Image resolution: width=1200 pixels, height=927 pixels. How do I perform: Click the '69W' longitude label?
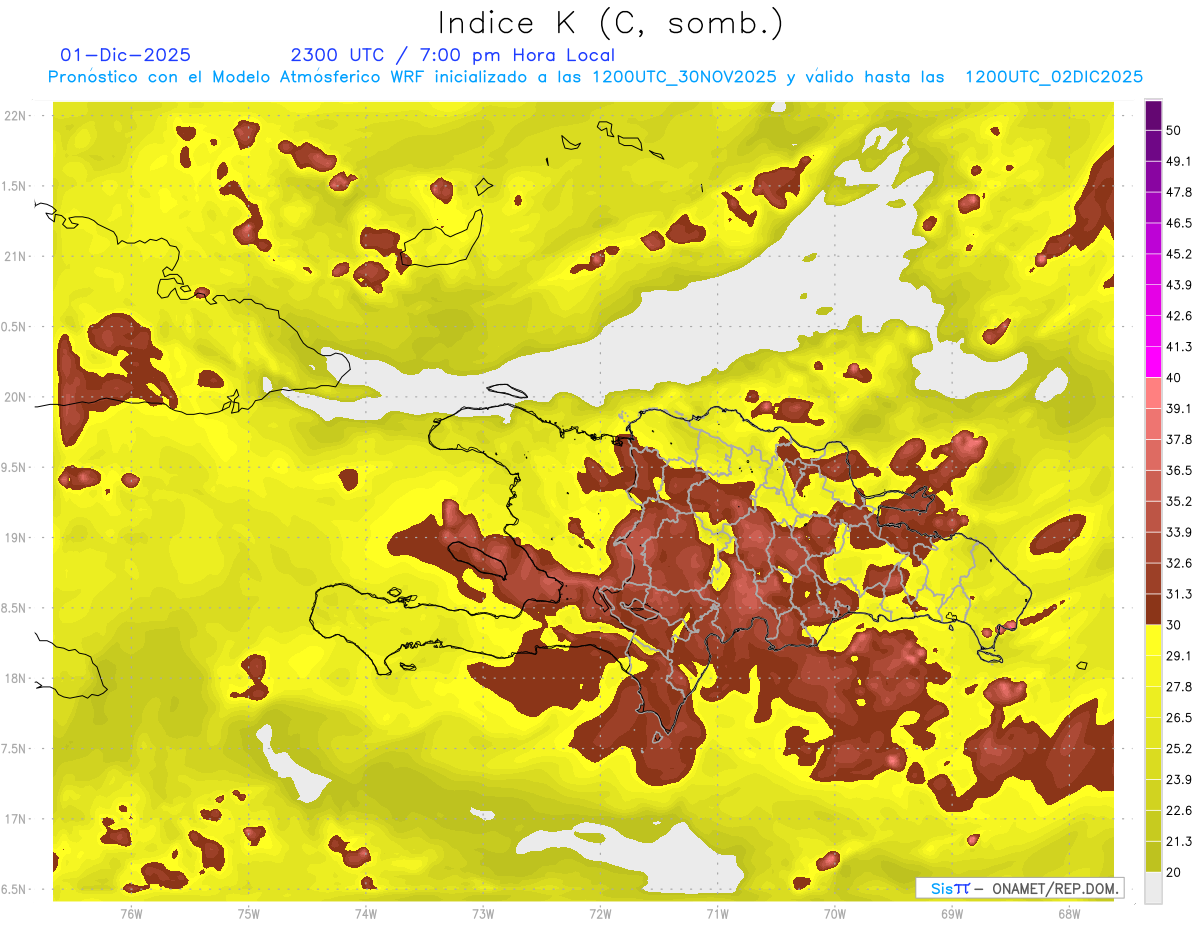(952, 914)
